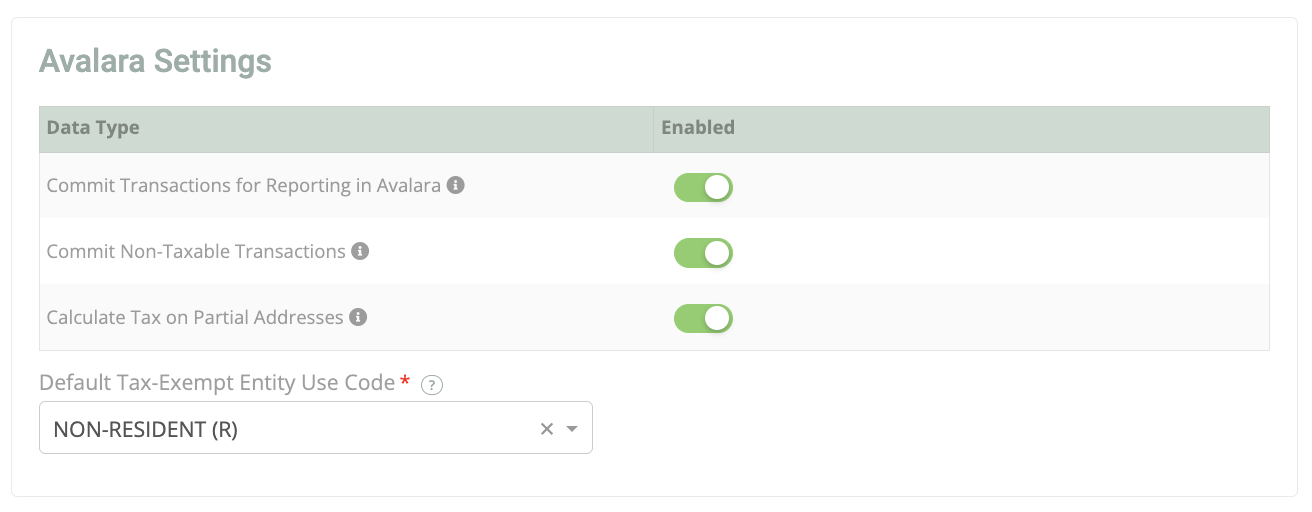Click the Calculate Tax on Partial Addresses label
This screenshot has width=1312, height=512.
point(195,318)
